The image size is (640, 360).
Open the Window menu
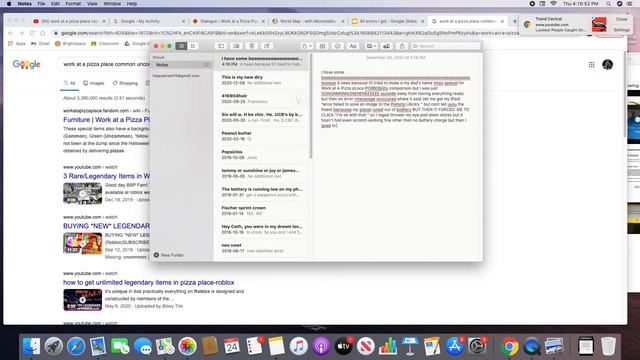pos(112,4)
